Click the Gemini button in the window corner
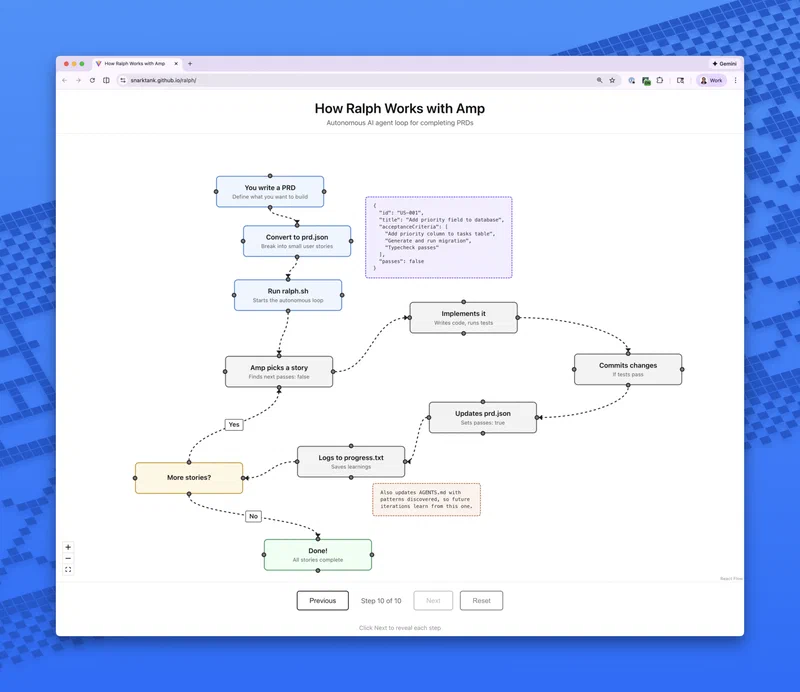The height and width of the screenshot is (692, 800). click(x=723, y=63)
